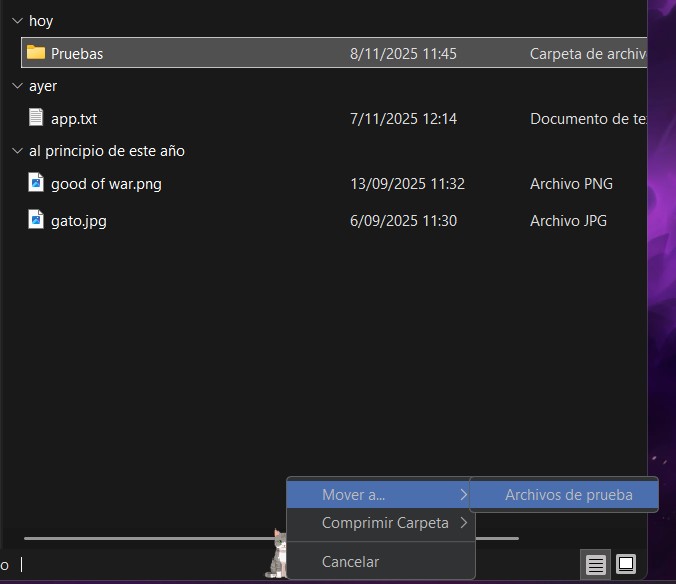Choose "Mover a..." in the context menu
Viewport: 676px width, 584px height.
coord(353,494)
